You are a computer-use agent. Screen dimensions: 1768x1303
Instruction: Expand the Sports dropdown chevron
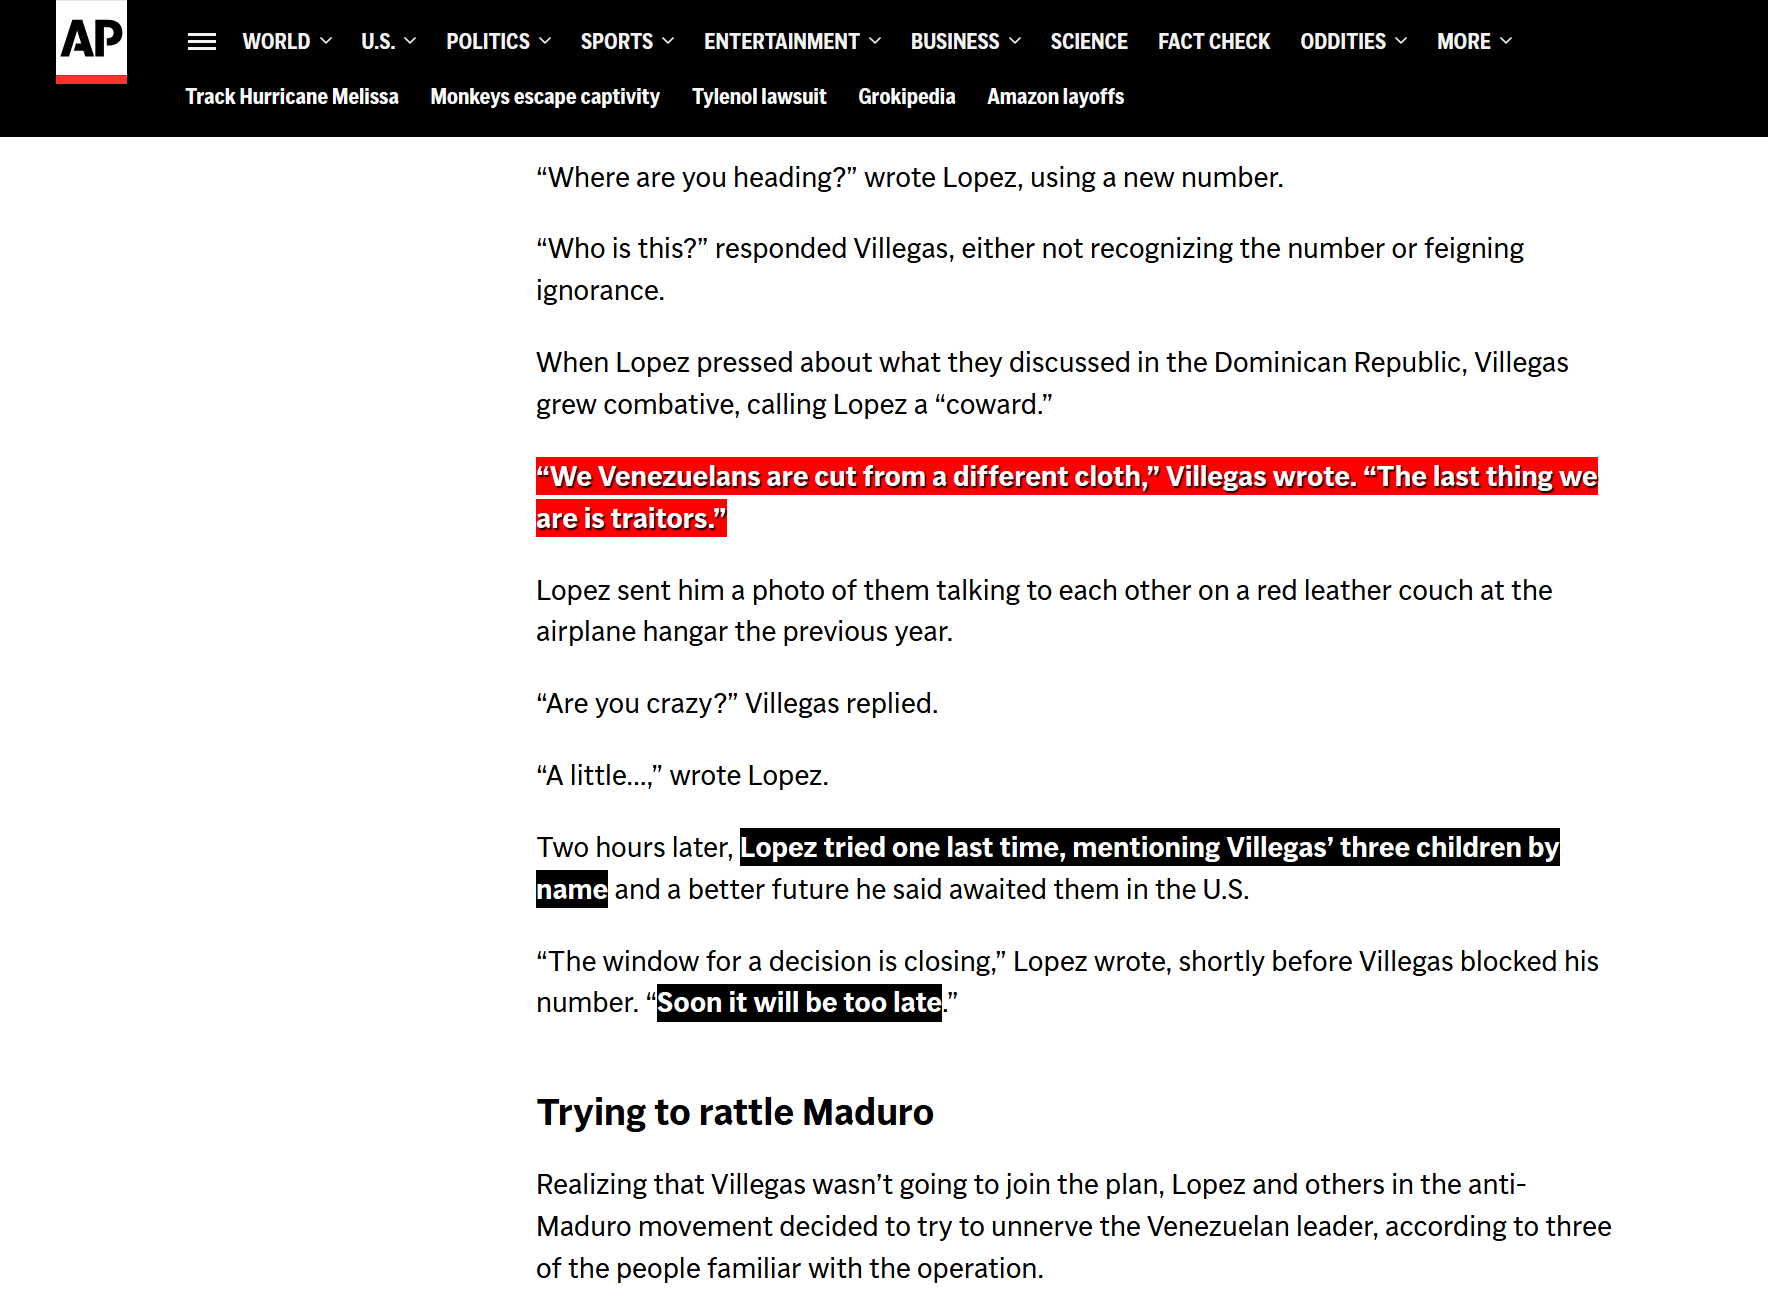point(668,41)
